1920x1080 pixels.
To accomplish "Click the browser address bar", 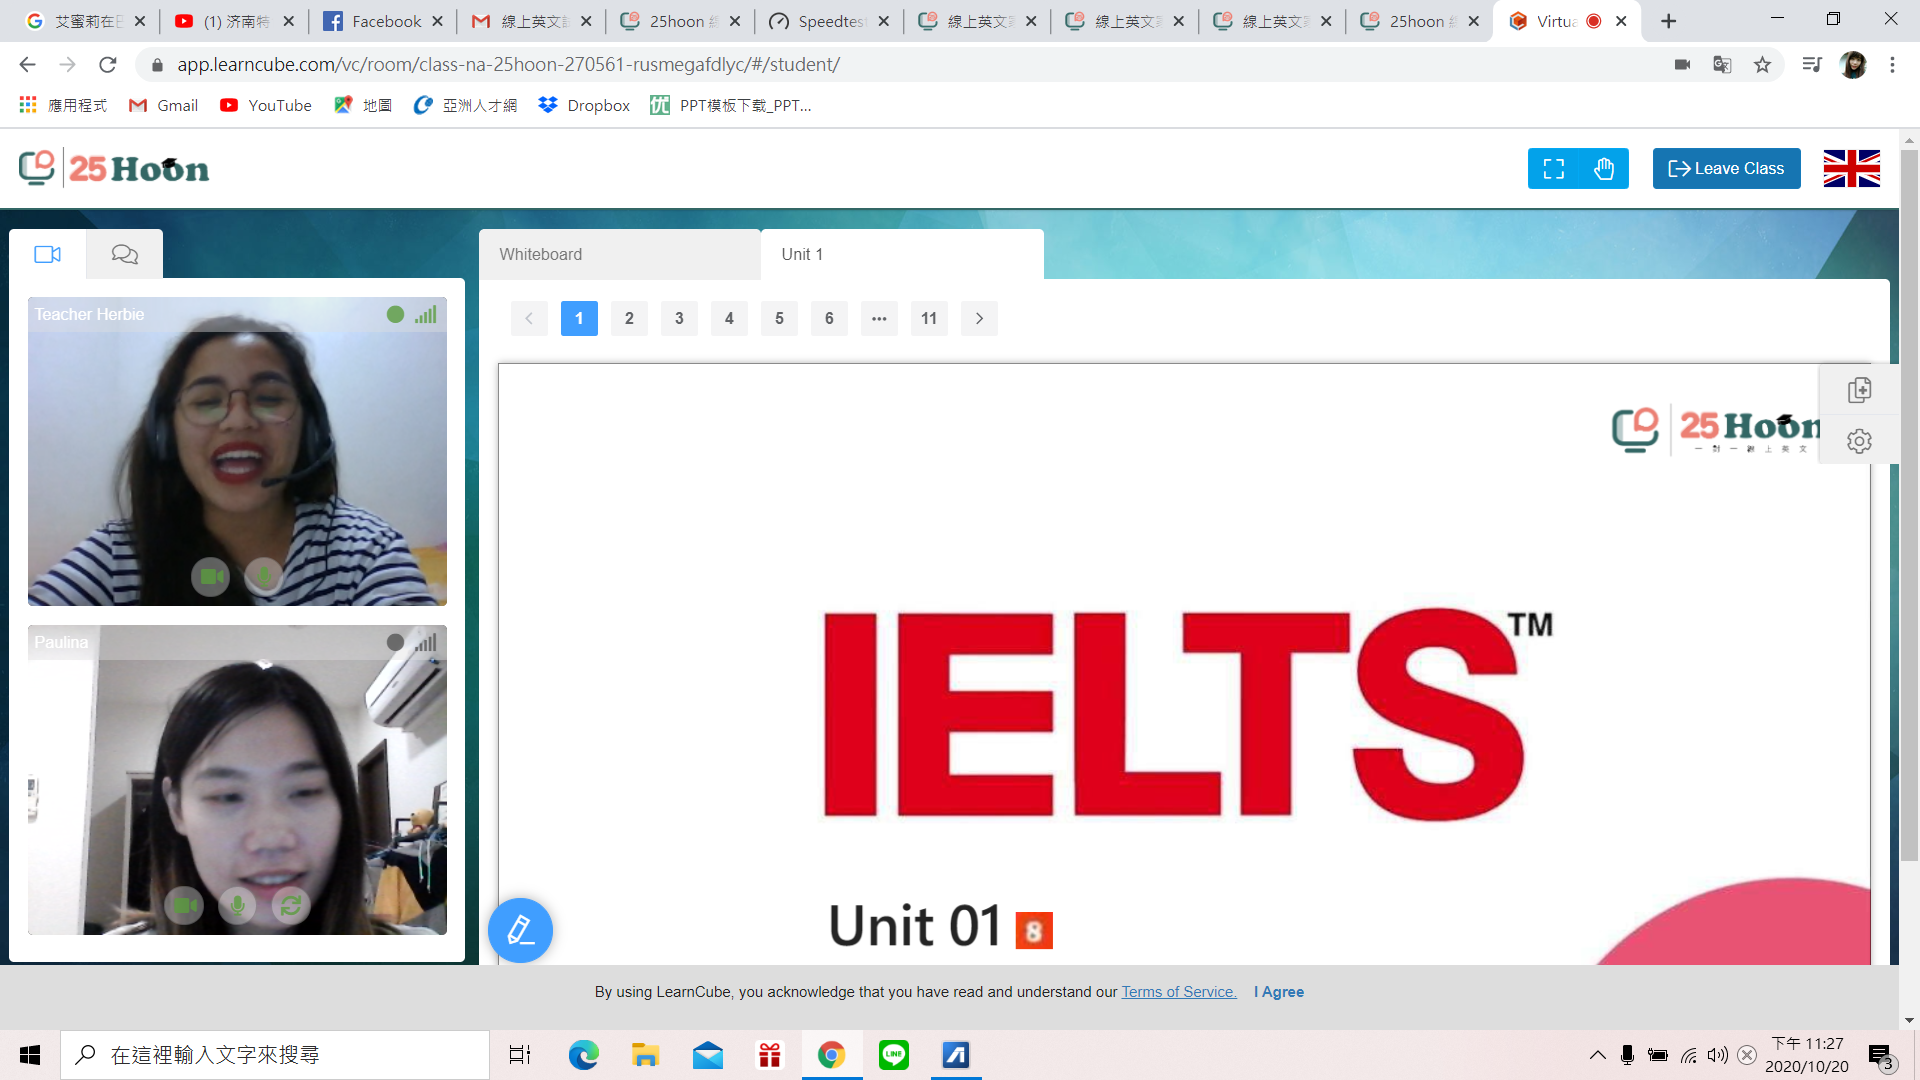I will [x=900, y=64].
